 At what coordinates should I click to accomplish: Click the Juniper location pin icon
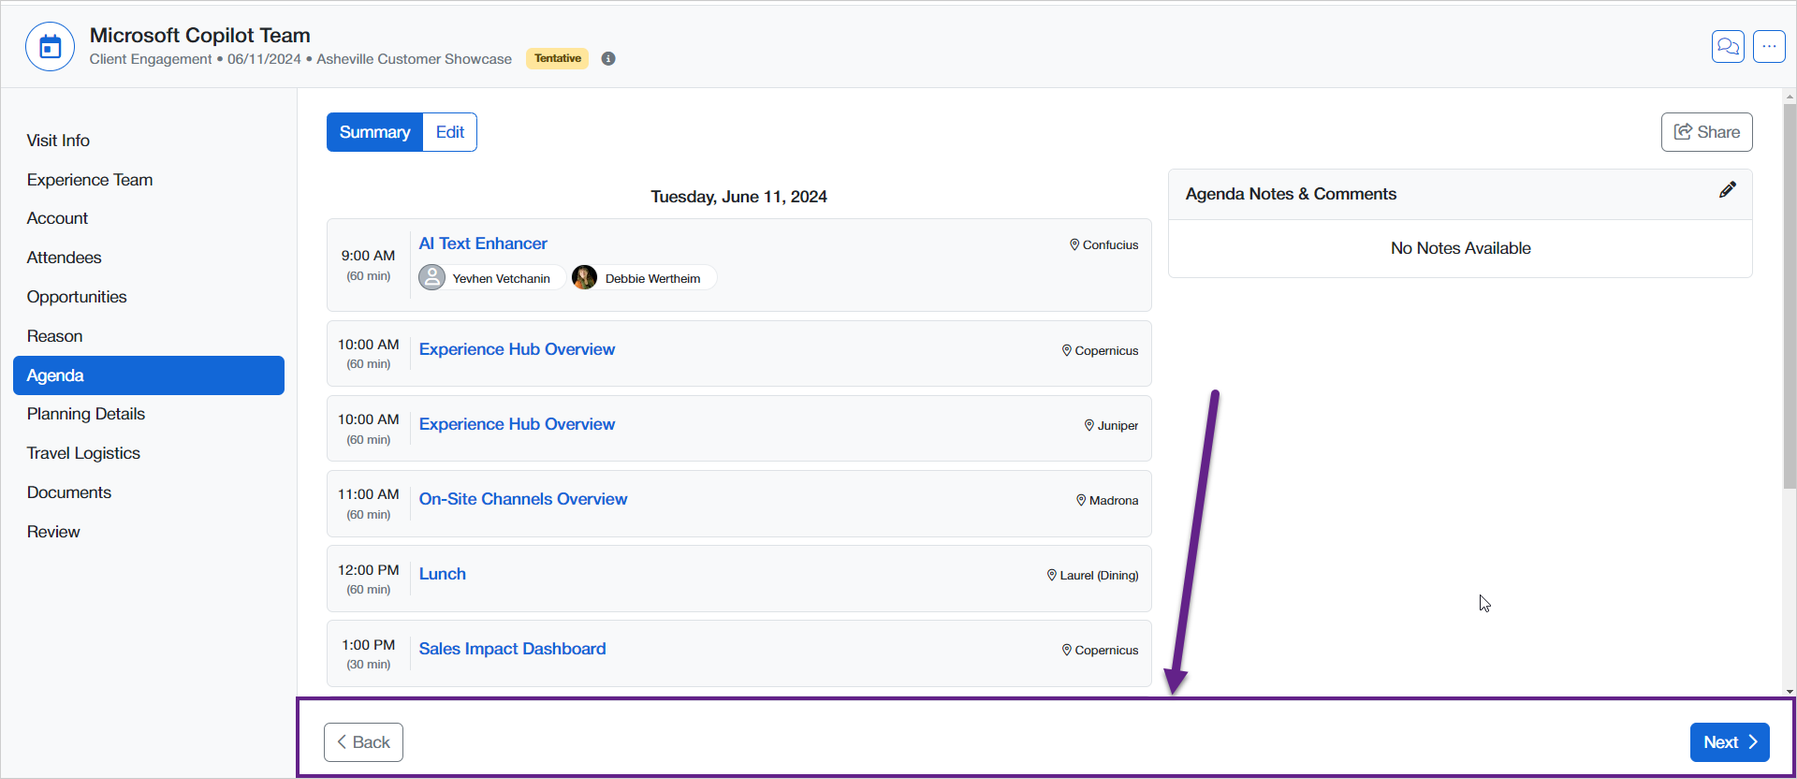1089,425
